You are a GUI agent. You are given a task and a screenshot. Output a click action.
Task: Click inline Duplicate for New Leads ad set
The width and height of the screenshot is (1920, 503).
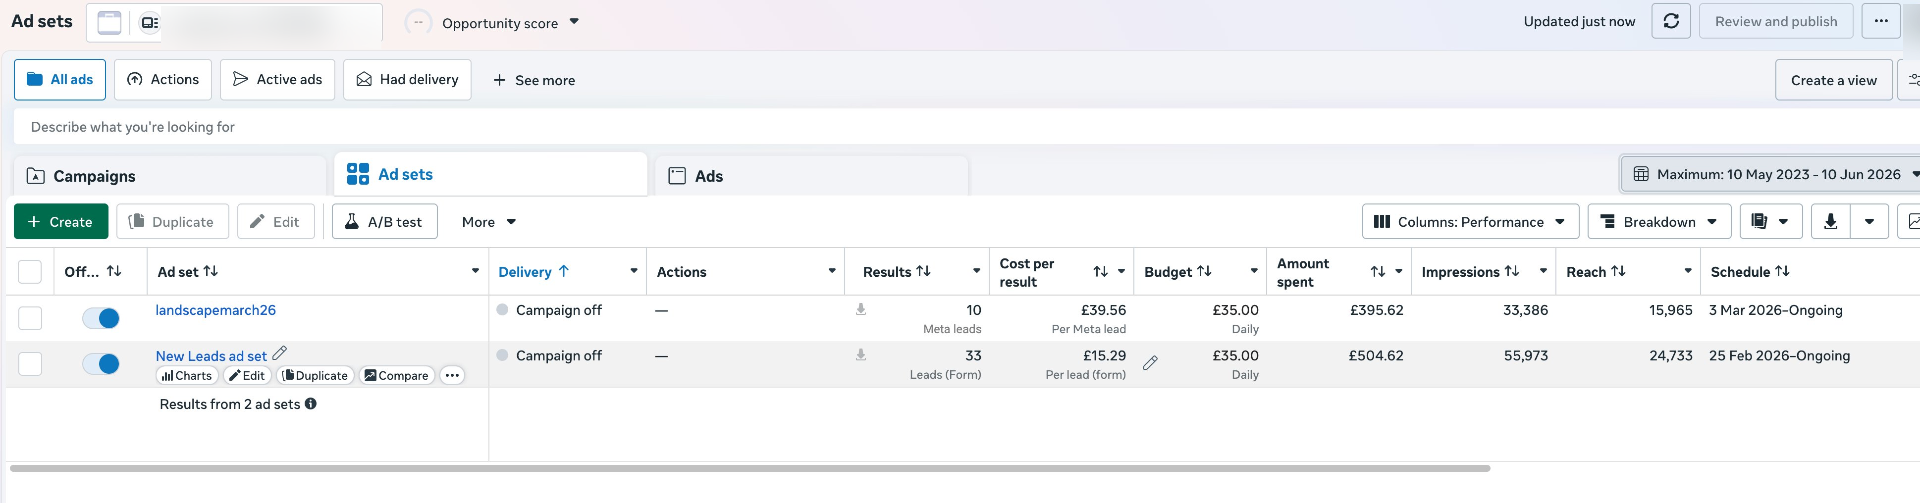pos(315,376)
